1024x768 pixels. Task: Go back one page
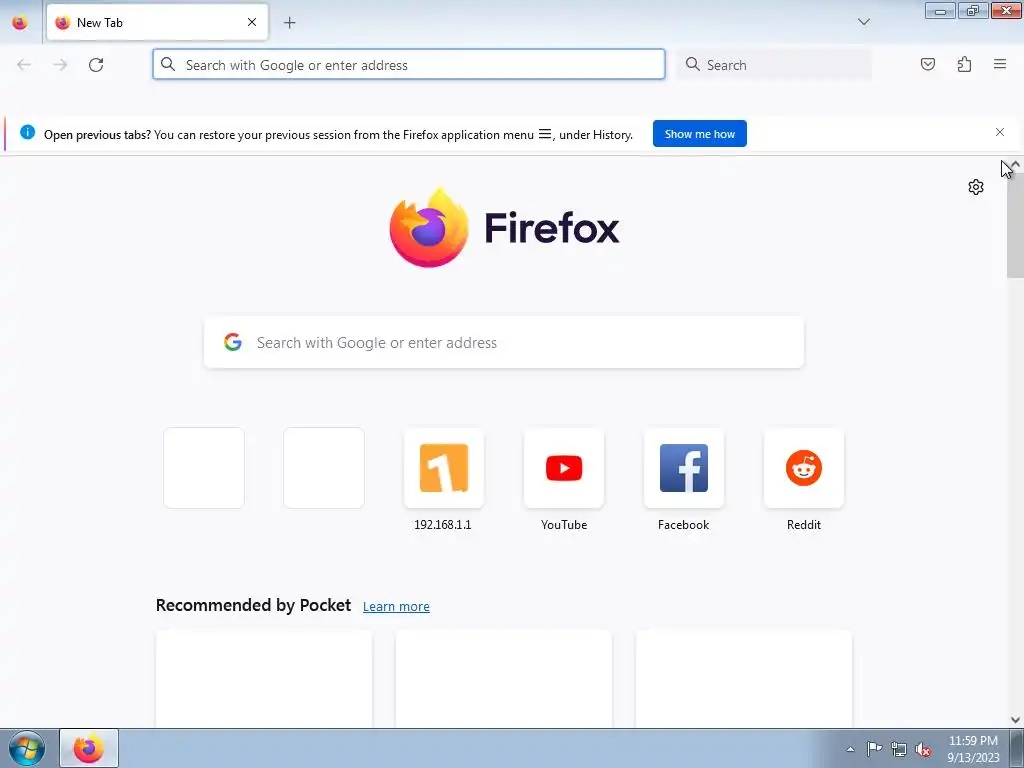point(24,65)
